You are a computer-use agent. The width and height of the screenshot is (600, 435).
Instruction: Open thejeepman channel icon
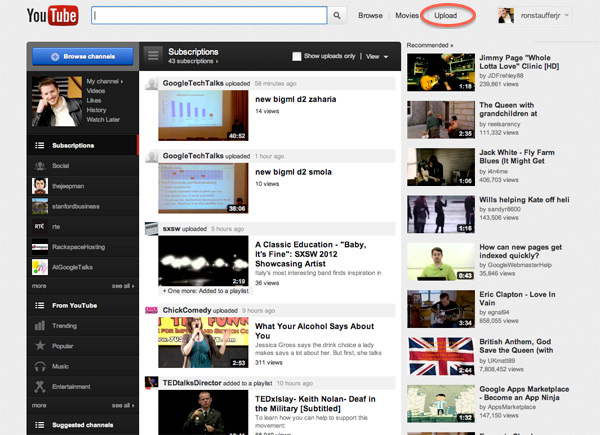click(40, 186)
